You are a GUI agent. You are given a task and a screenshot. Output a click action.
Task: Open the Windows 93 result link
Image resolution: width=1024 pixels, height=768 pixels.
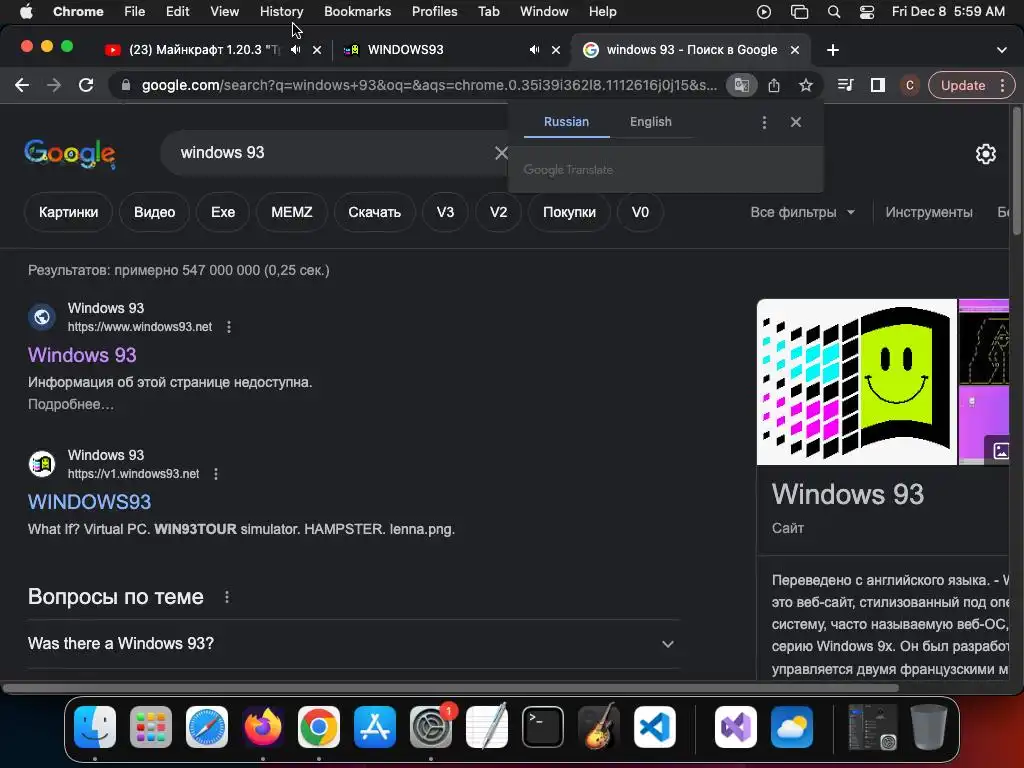coord(82,355)
